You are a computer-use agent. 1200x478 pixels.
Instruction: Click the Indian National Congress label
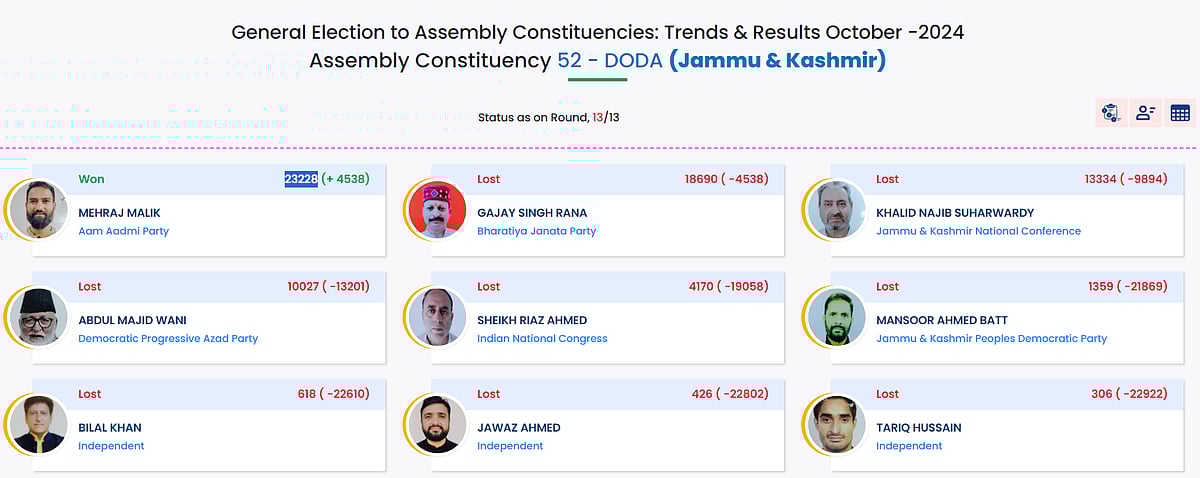542,339
